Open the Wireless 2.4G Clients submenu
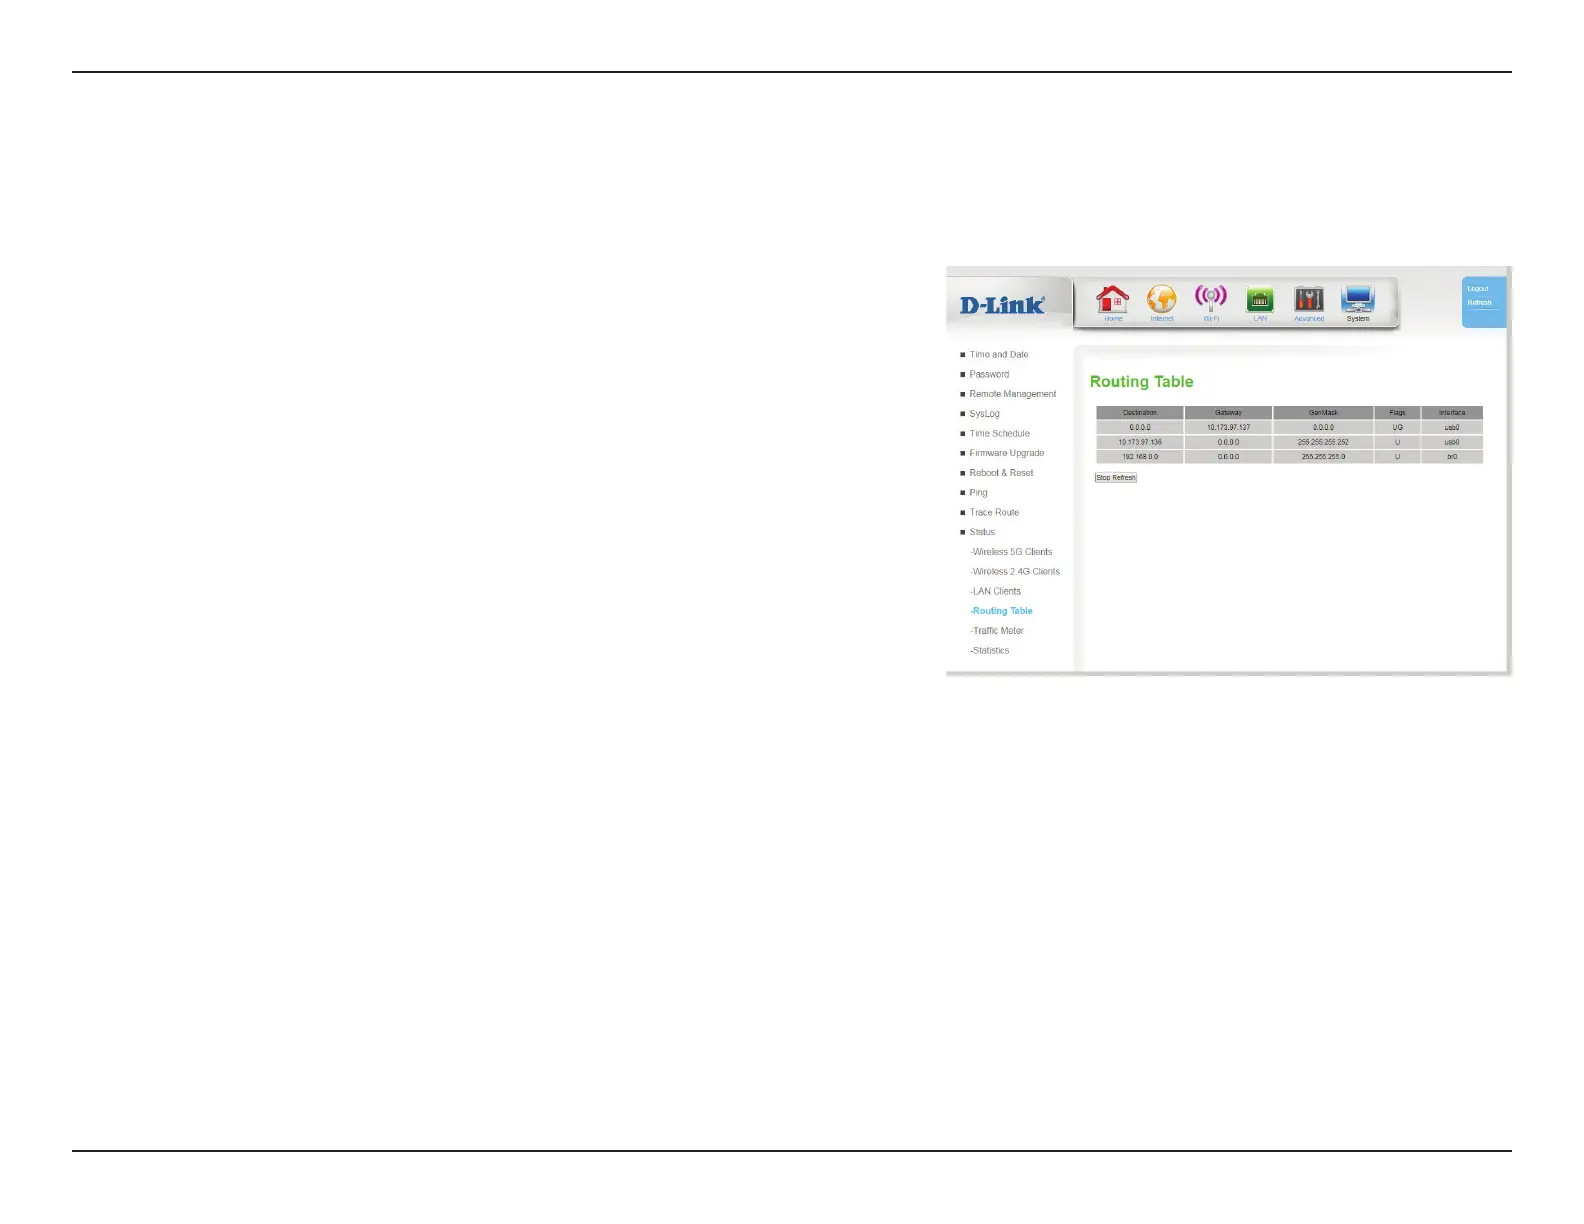This screenshot has width=1584, height=1224. click(1015, 572)
